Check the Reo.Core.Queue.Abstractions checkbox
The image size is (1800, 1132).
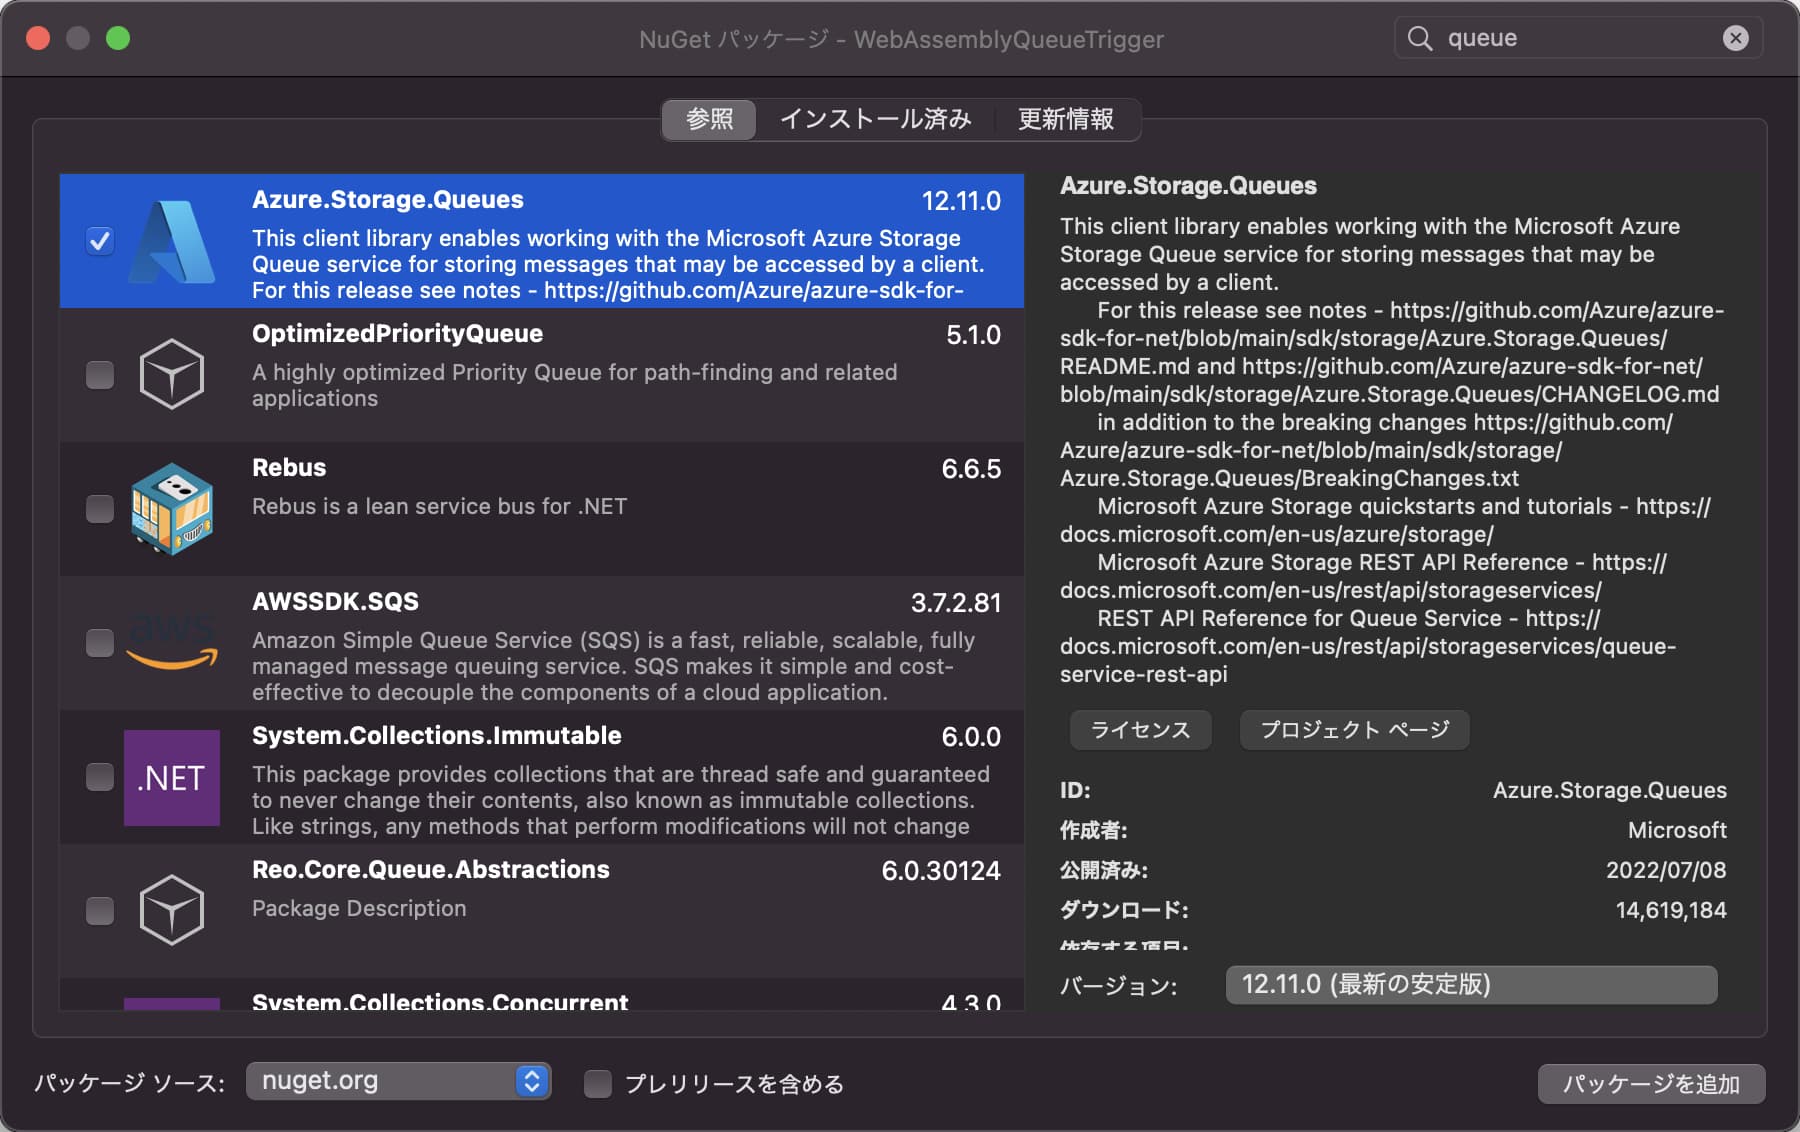coord(100,911)
